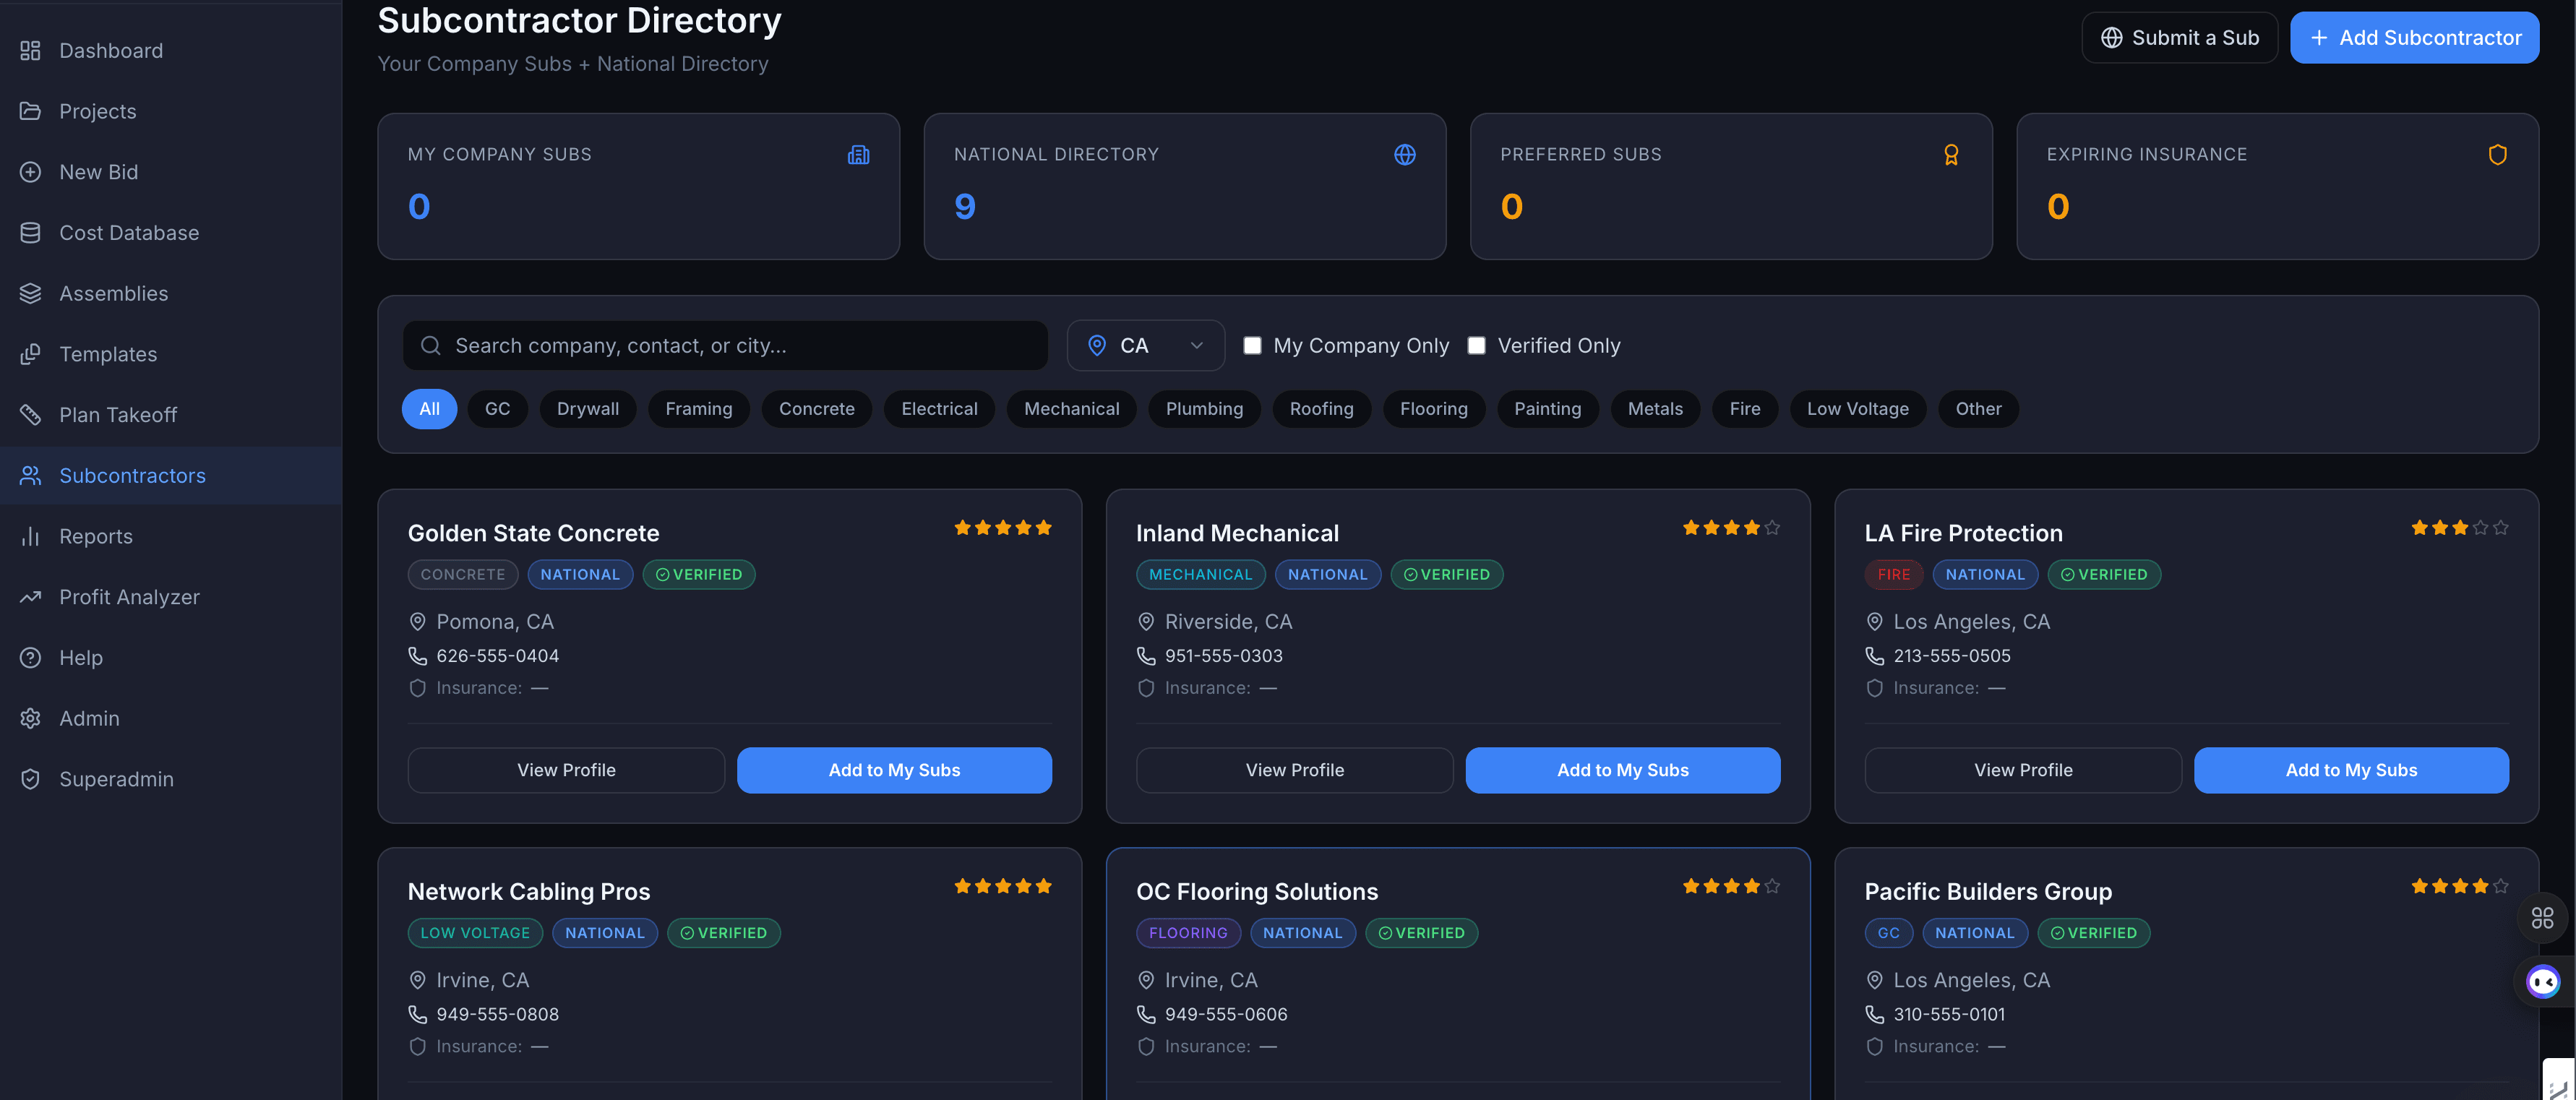Image resolution: width=2576 pixels, height=1100 pixels.
Task: Click the Profit Analyzer trend icon
Action: (x=30, y=597)
